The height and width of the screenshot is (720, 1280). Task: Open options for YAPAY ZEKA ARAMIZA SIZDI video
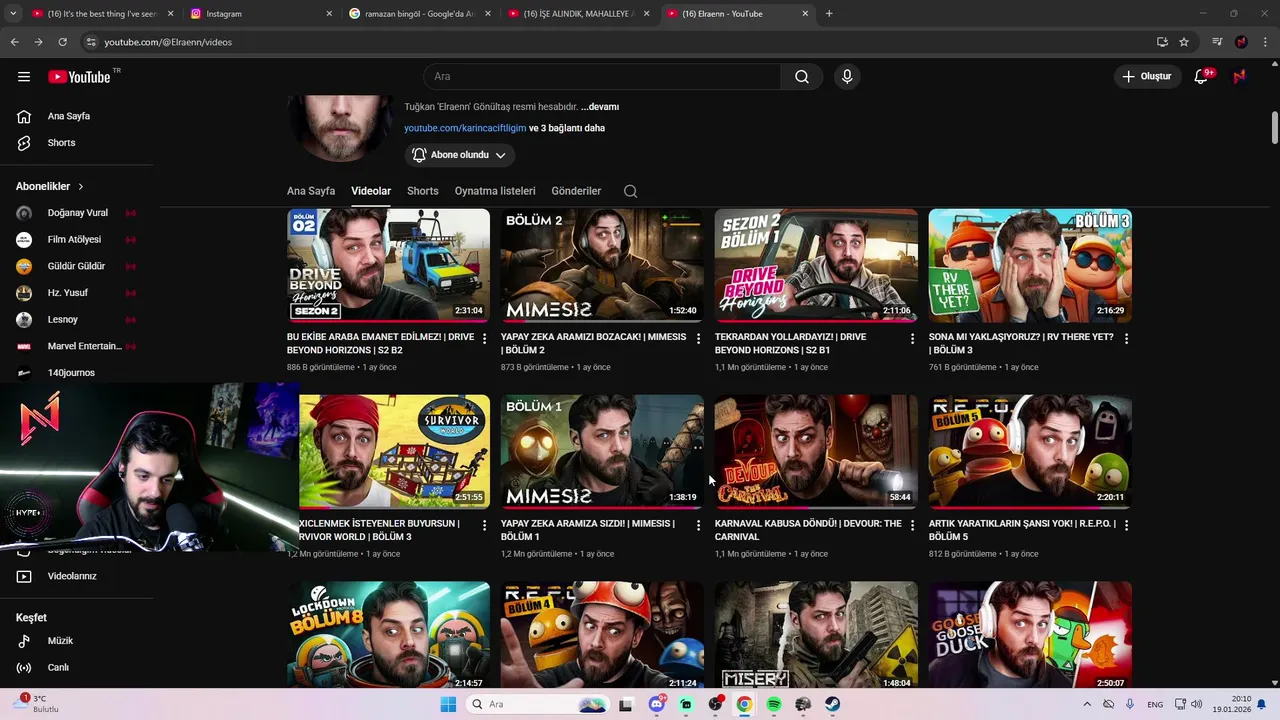[x=698, y=525]
